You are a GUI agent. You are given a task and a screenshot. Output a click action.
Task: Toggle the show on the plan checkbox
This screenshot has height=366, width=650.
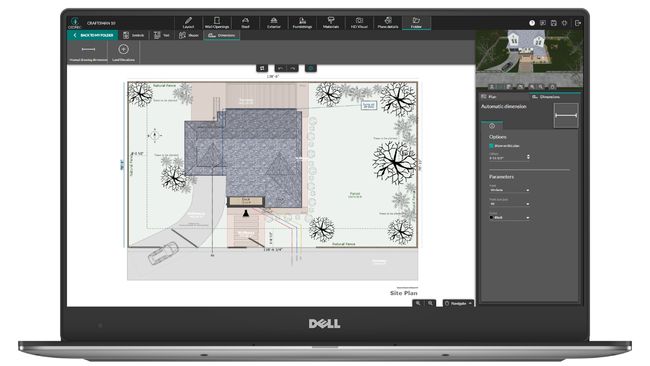coord(491,146)
